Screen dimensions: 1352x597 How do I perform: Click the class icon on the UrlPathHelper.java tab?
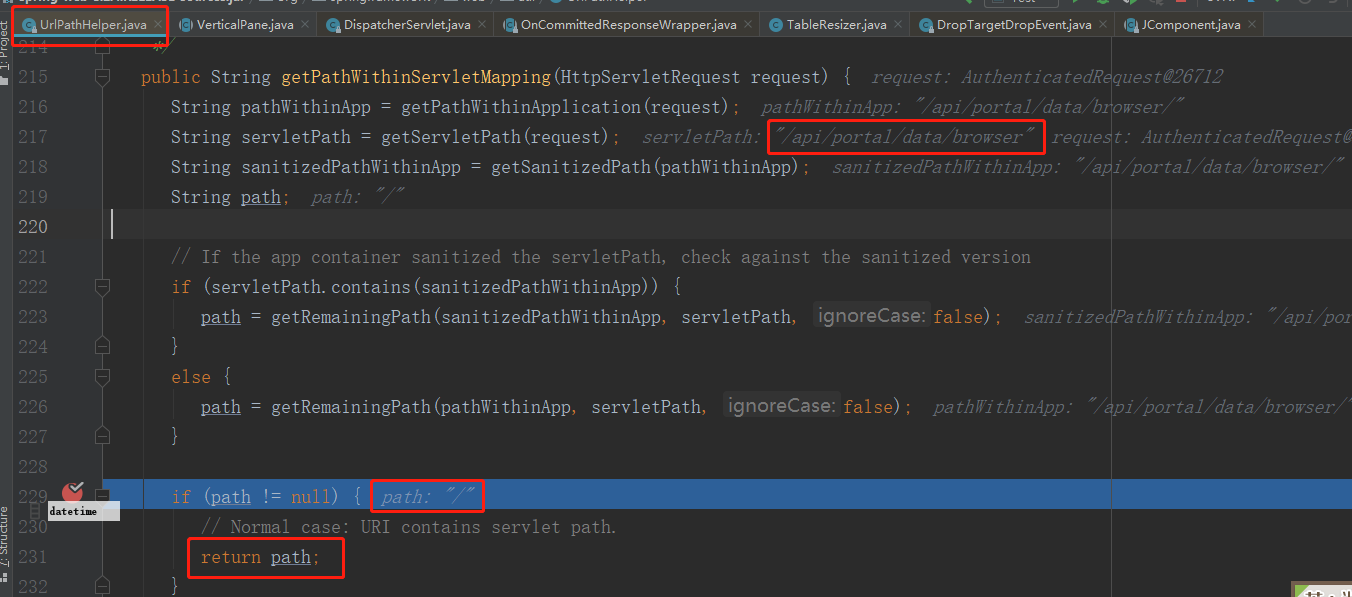[x=28, y=22]
